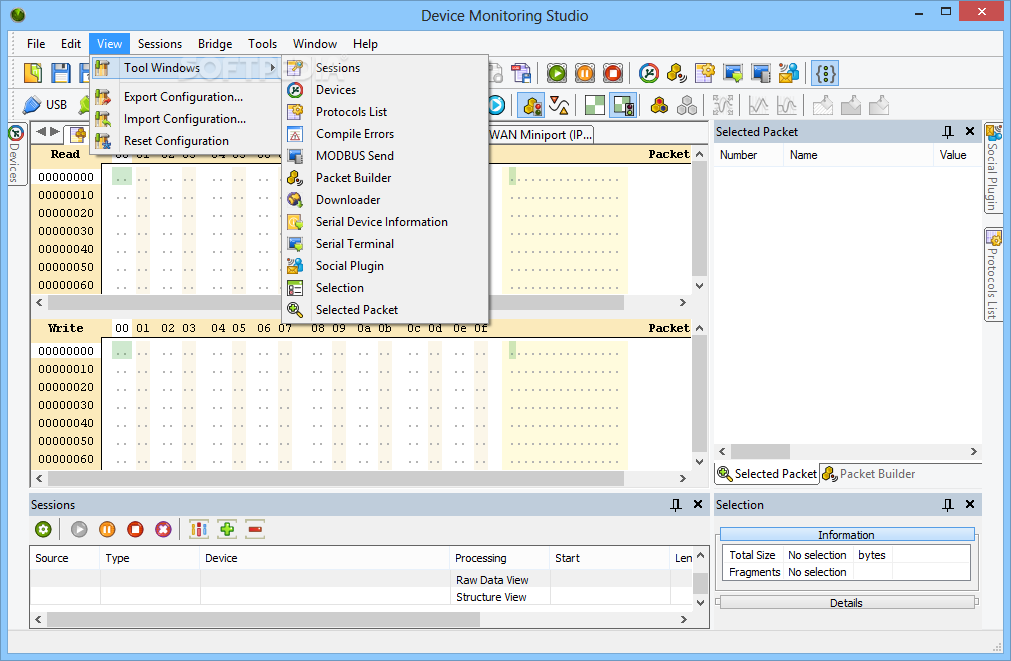Click the pink delete session icon
The height and width of the screenshot is (661, 1011).
pos(164,529)
